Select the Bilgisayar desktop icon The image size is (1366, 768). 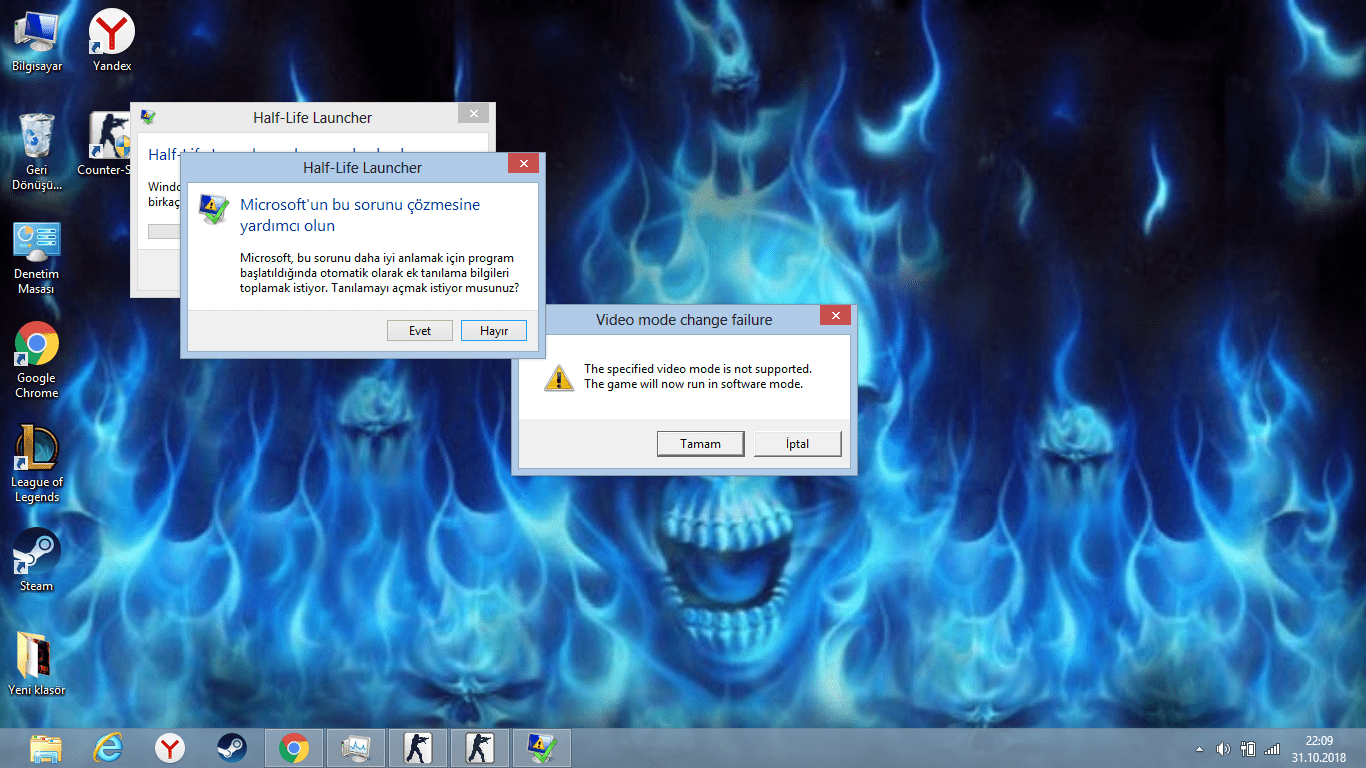click(x=37, y=42)
